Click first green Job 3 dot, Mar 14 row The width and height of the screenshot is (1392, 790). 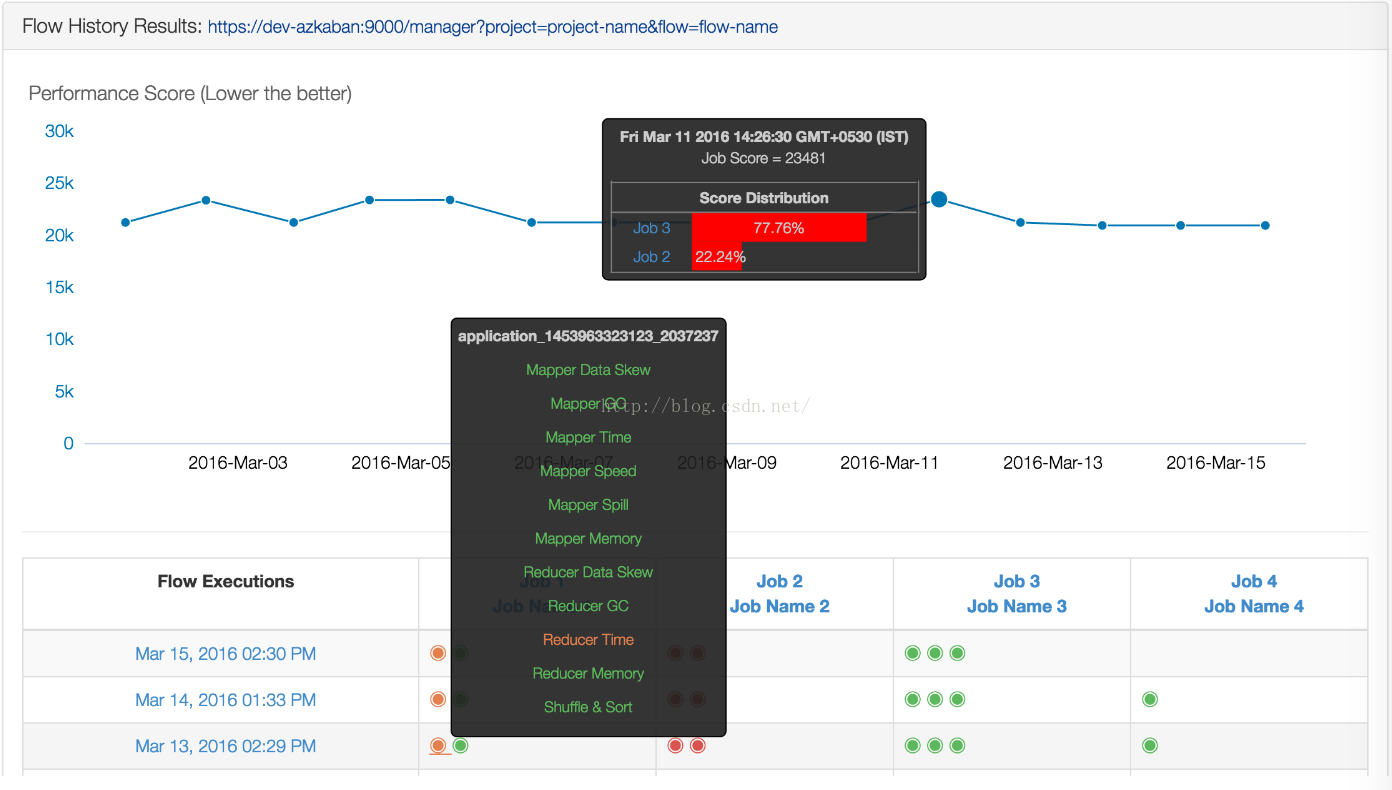pyautogui.click(x=912, y=699)
